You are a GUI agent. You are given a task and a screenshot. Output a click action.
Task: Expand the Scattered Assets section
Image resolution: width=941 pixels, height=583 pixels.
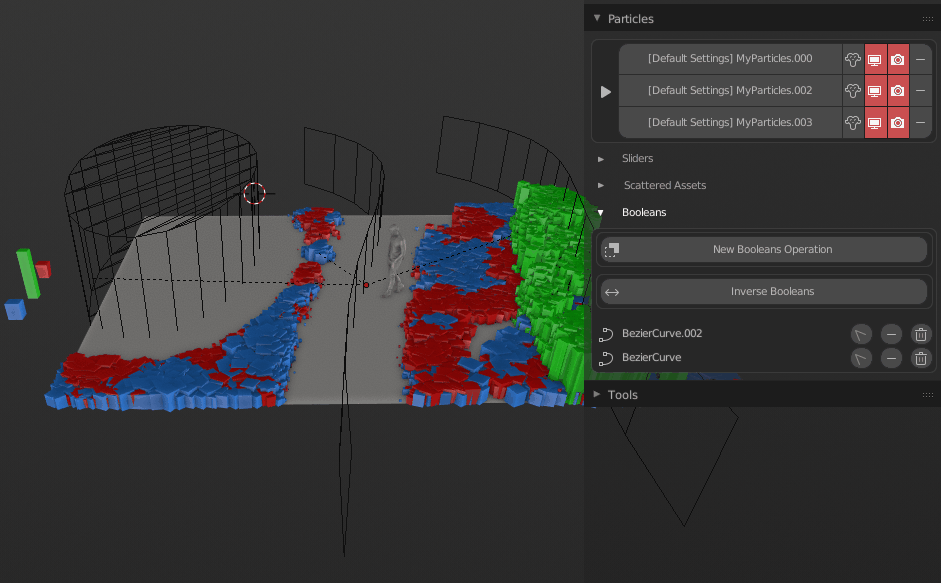[x=602, y=185]
